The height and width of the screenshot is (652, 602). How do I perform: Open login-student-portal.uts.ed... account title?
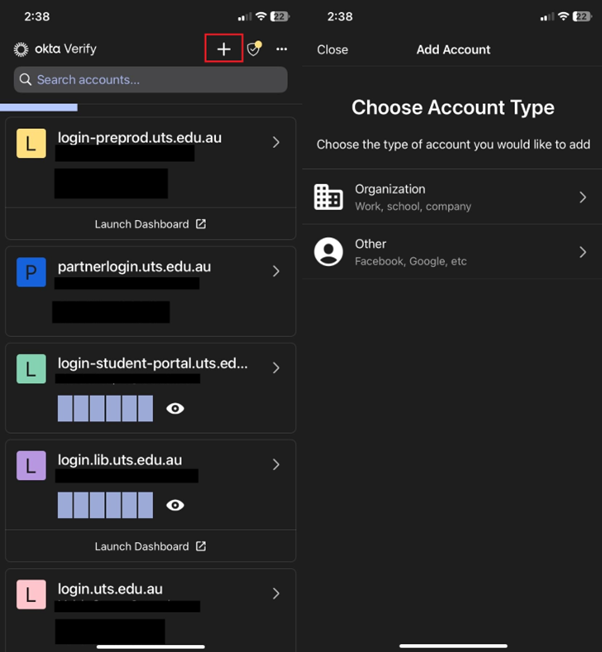pyautogui.click(x=153, y=363)
